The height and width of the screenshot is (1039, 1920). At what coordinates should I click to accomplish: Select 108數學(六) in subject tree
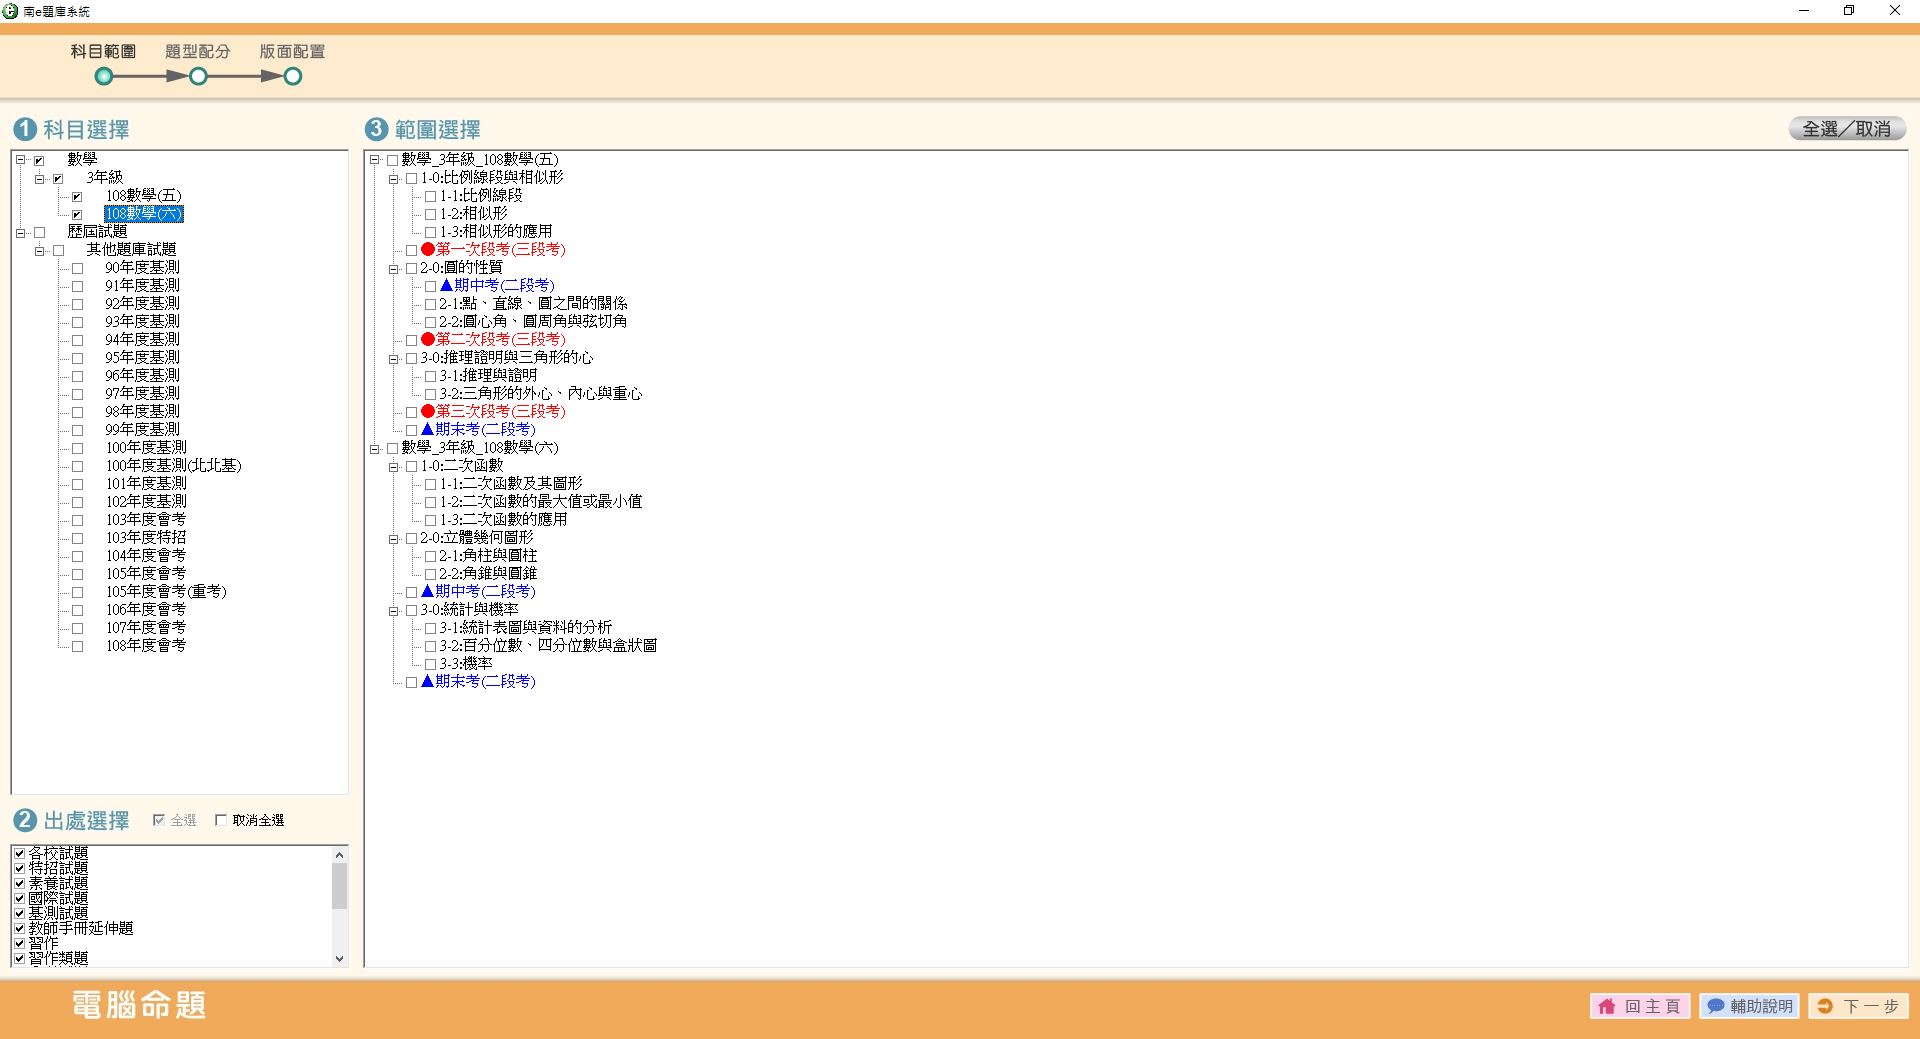(x=144, y=214)
